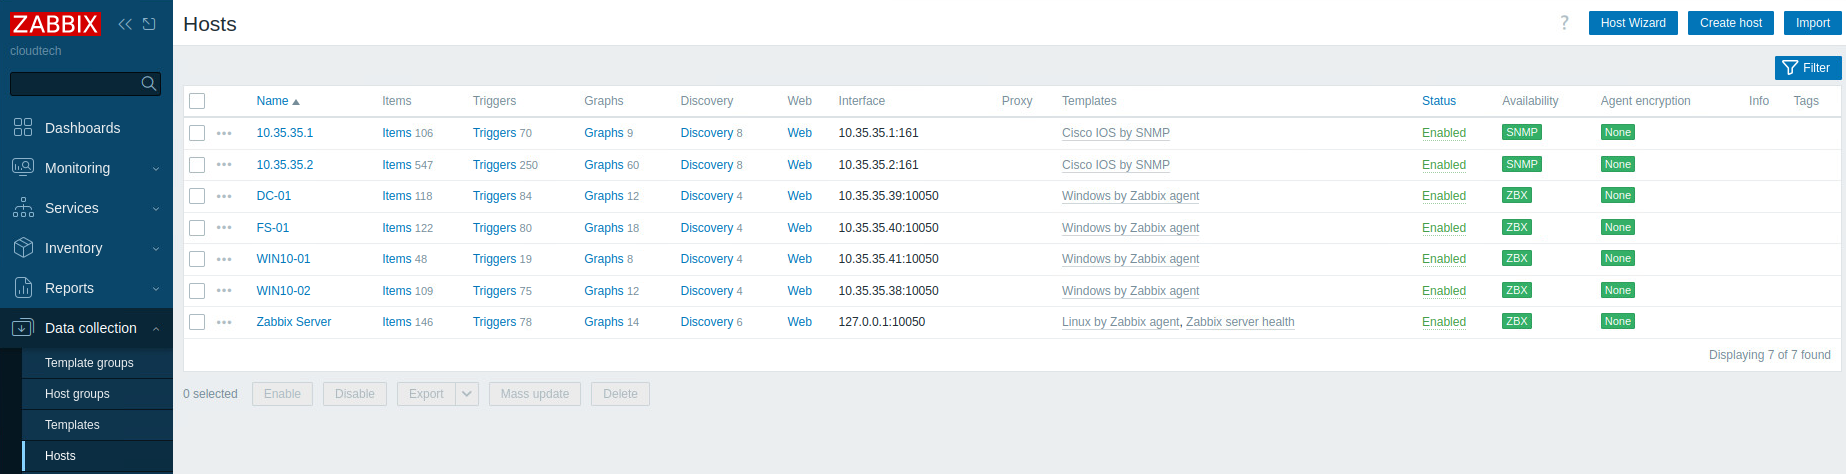Tick the select-all hosts checkbox in header
The image size is (1846, 474).
[x=197, y=101]
